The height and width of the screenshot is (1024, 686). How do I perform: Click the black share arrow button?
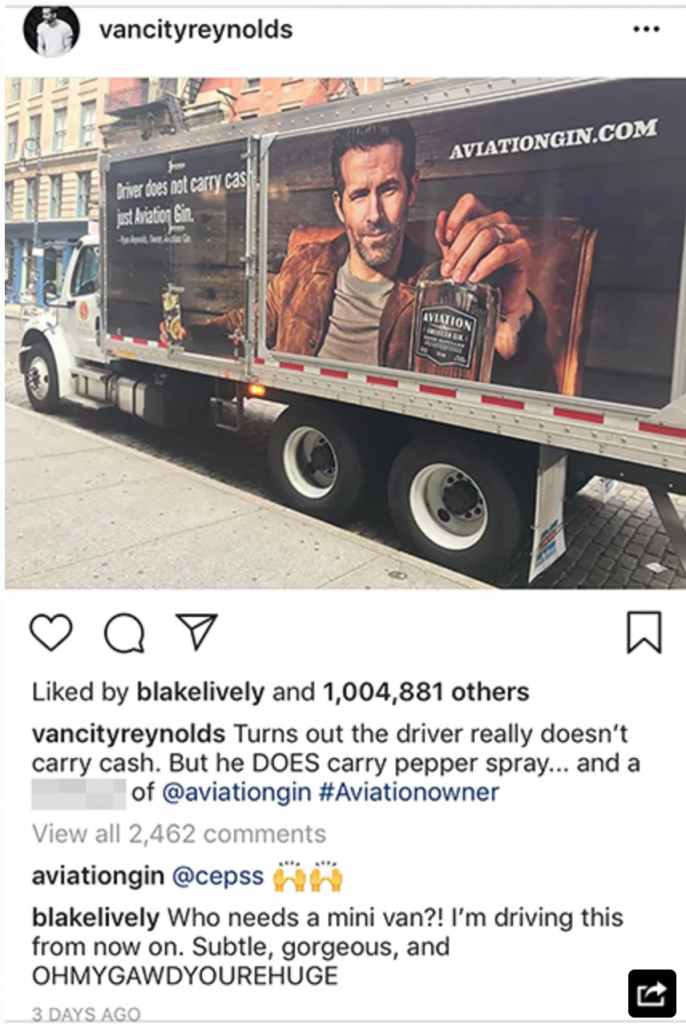coord(651,994)
